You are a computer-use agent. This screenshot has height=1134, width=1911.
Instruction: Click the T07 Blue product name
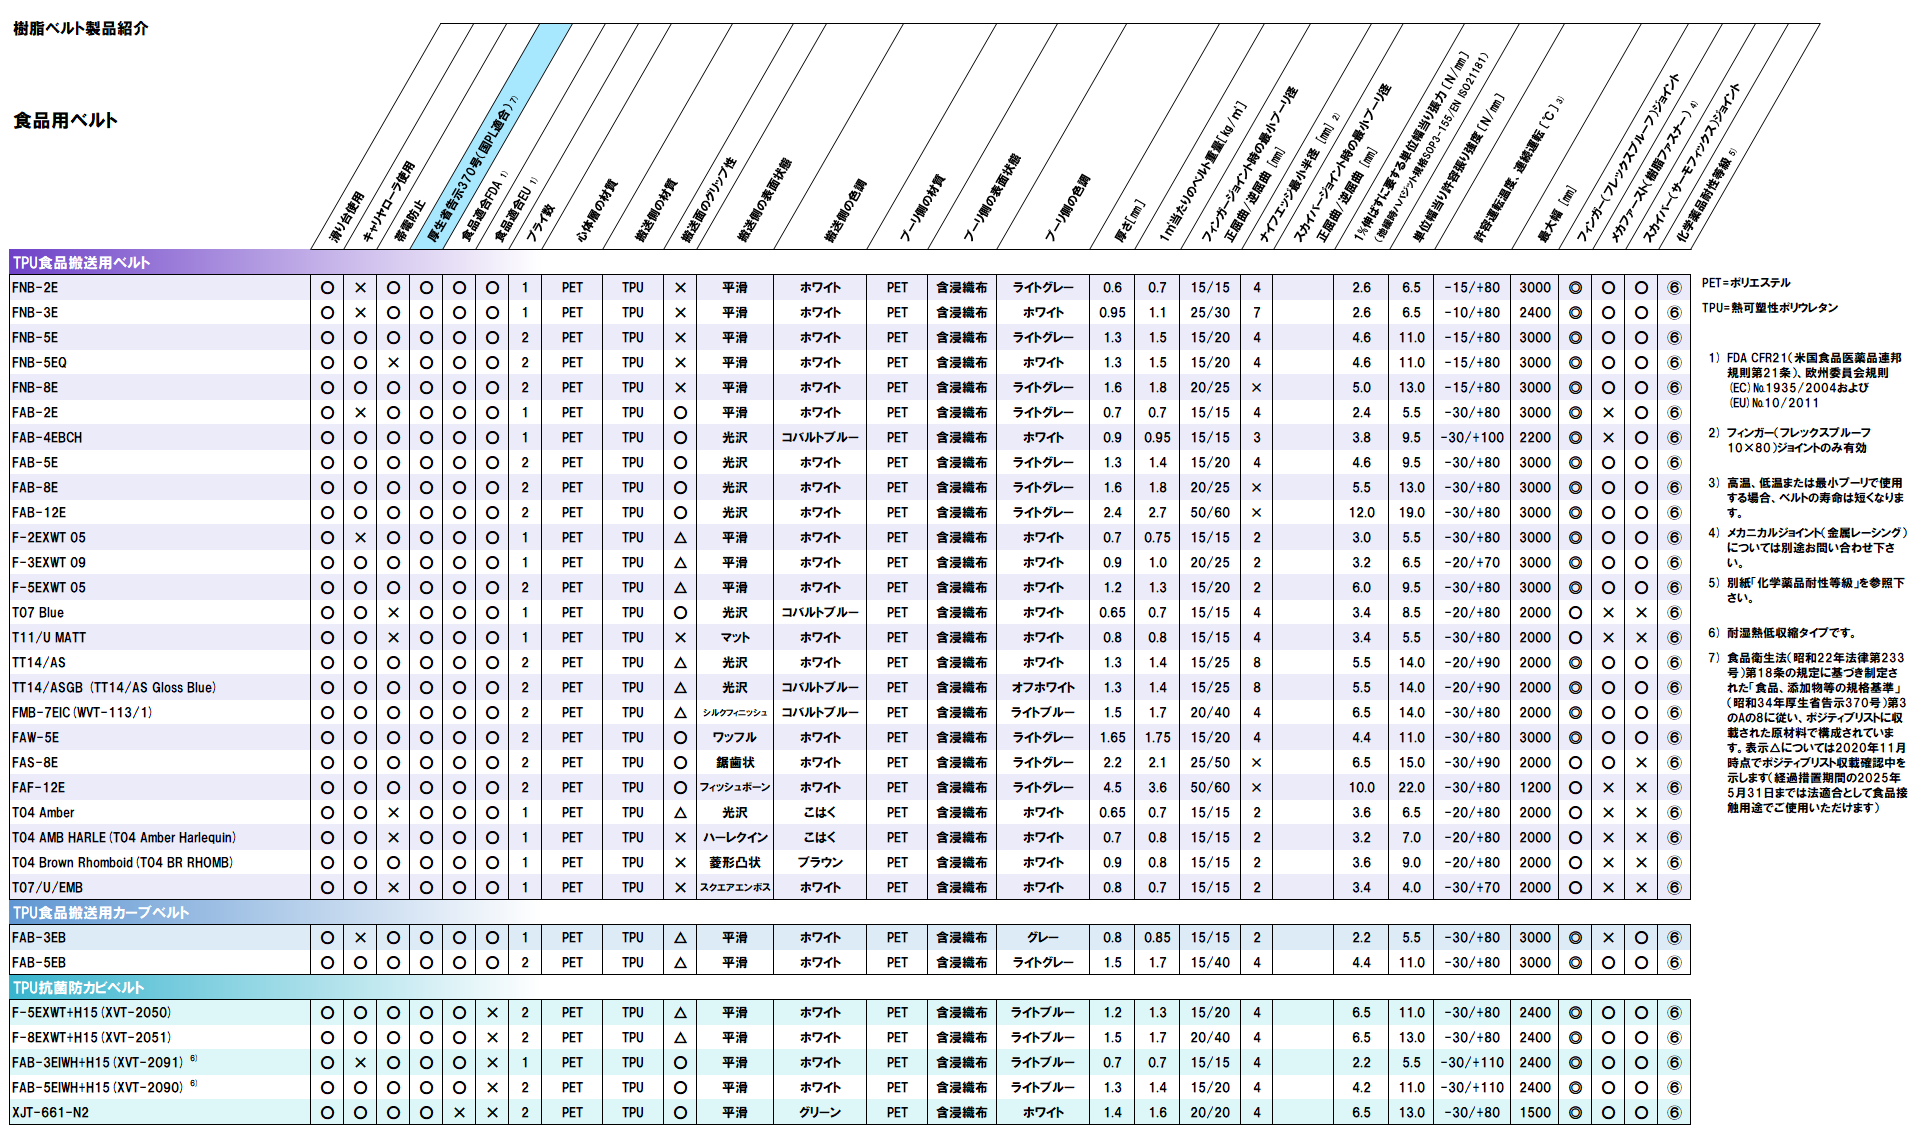point(38,613)
